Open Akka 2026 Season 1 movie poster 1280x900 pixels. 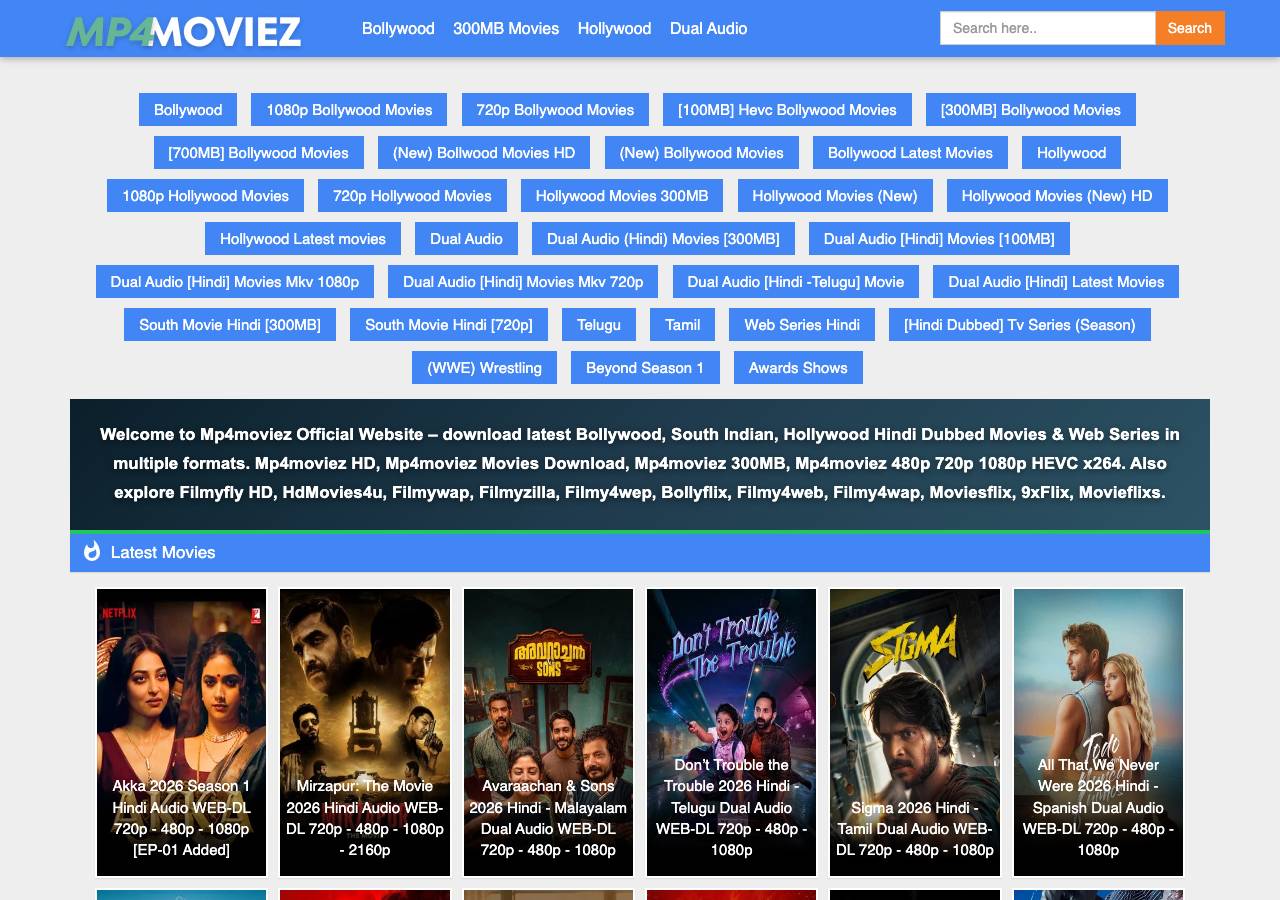coord(181,732)
